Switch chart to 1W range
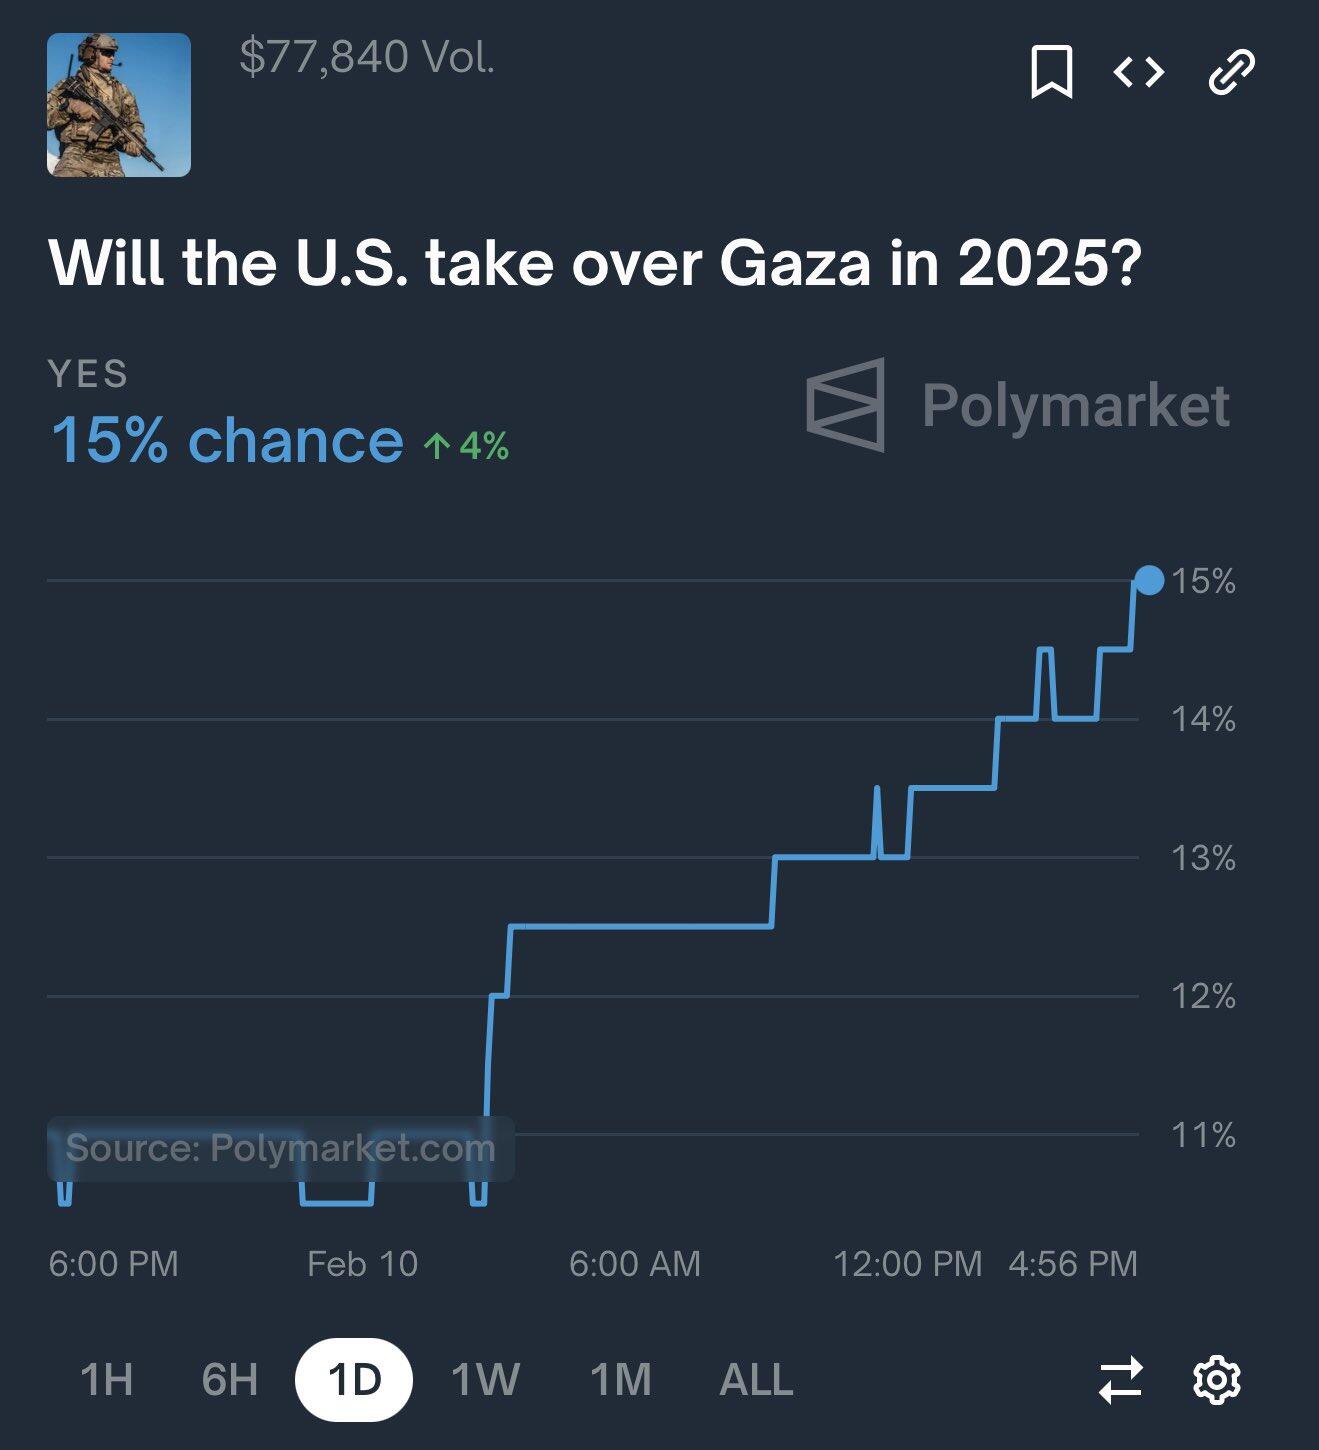 [485, 1380]
